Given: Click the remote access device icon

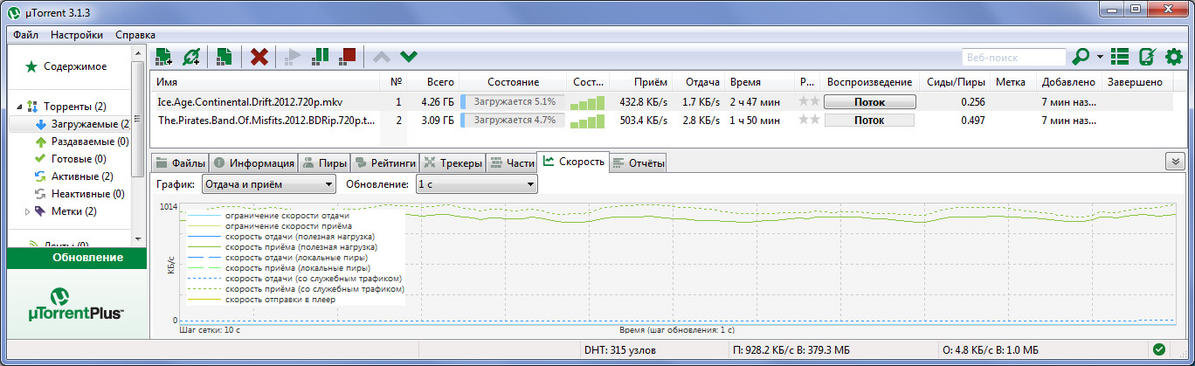Looking at the screenshot, I should point(1146,56).
